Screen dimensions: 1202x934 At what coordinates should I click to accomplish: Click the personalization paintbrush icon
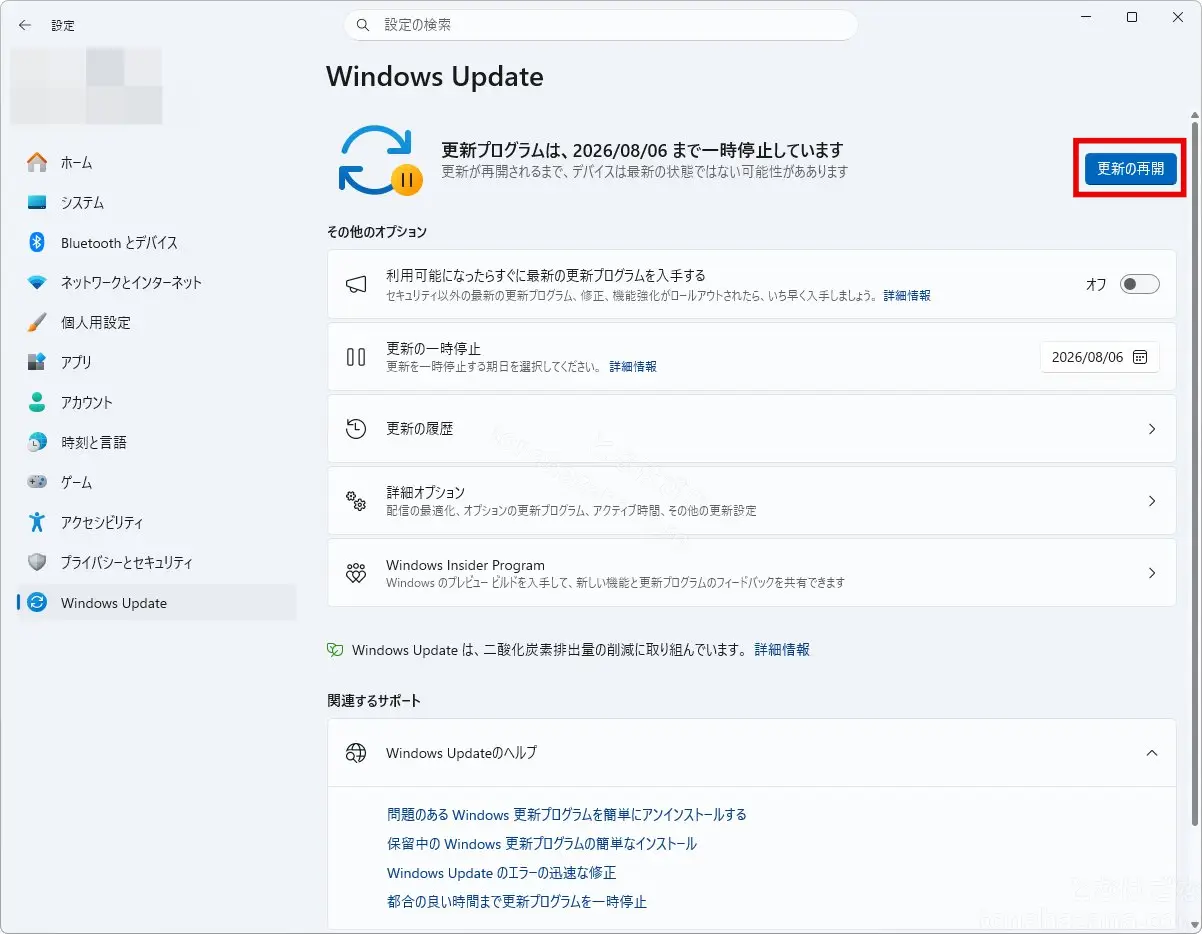point(37,322)
